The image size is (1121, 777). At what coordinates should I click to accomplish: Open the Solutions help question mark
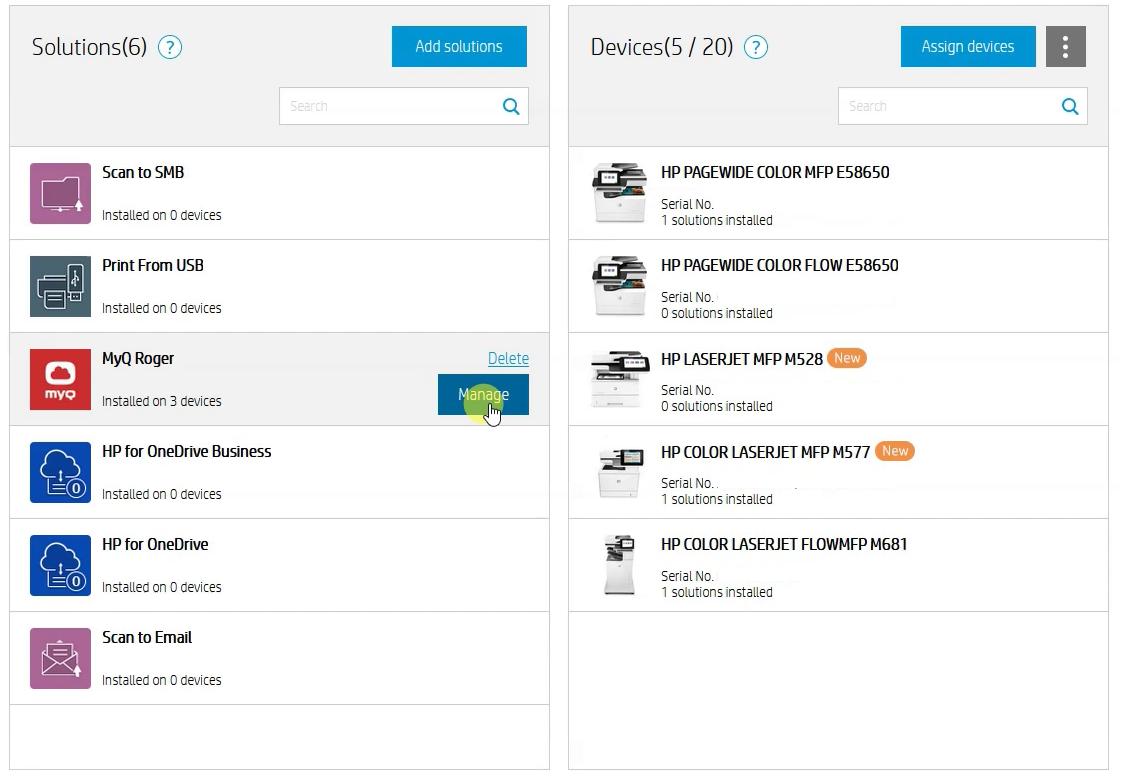pyautogui.click(x=169, y=47)
